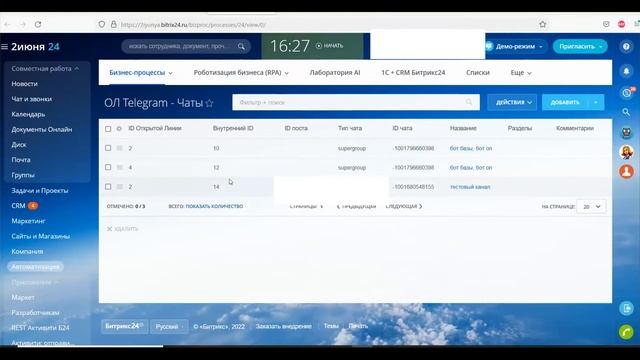
Task: Click the magnifier in the top search box
Action: [x=241, y=46]
